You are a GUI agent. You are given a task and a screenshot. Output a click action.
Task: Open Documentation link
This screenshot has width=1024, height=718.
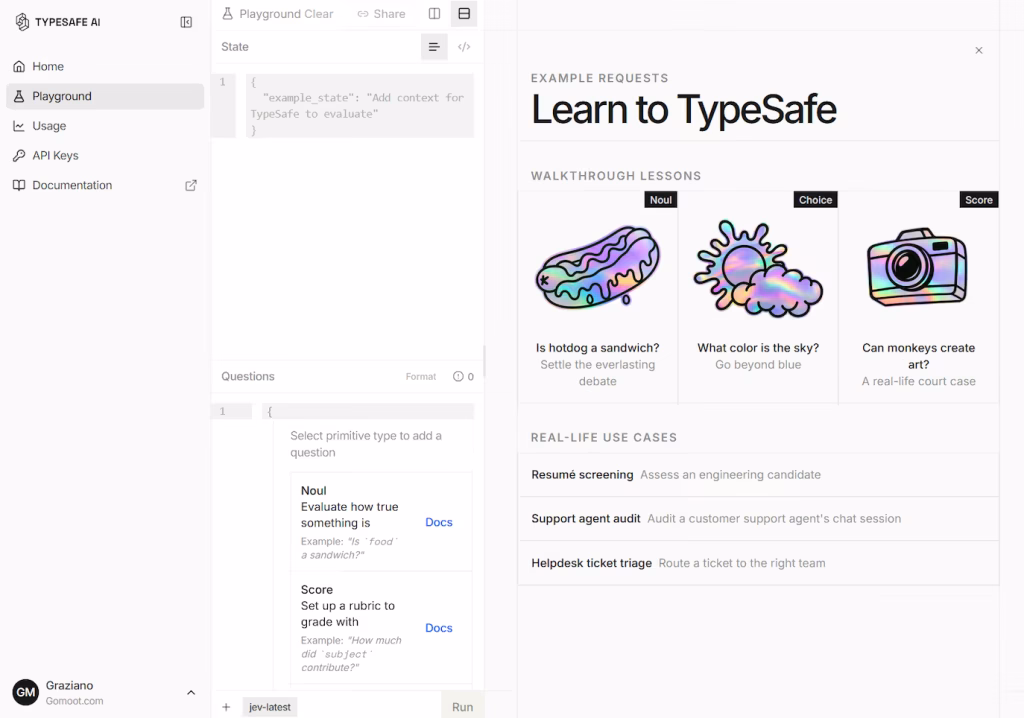coord(105,185)
